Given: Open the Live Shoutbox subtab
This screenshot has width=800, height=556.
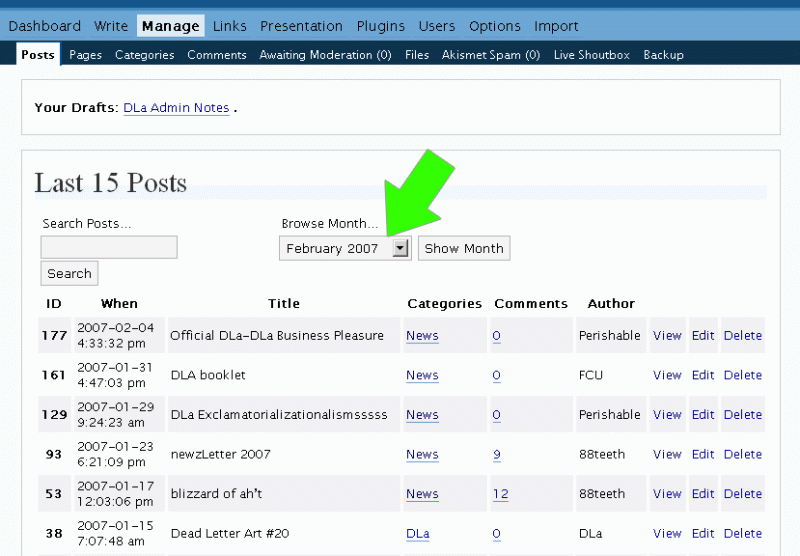Looking at the screenshot, I should (x=592, y=55).
